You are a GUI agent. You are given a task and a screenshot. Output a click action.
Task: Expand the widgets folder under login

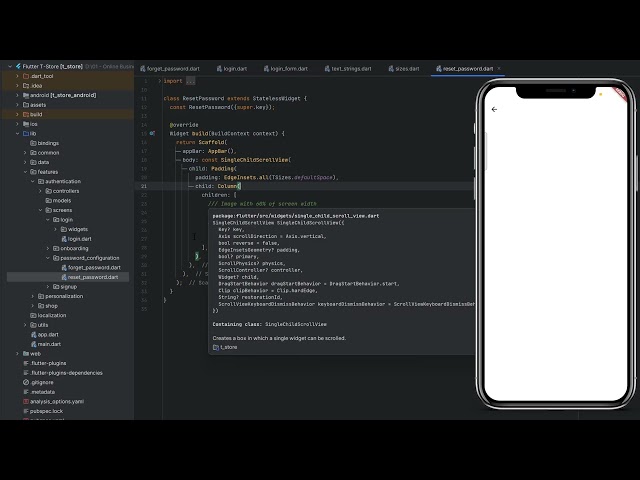pos(56,229)
